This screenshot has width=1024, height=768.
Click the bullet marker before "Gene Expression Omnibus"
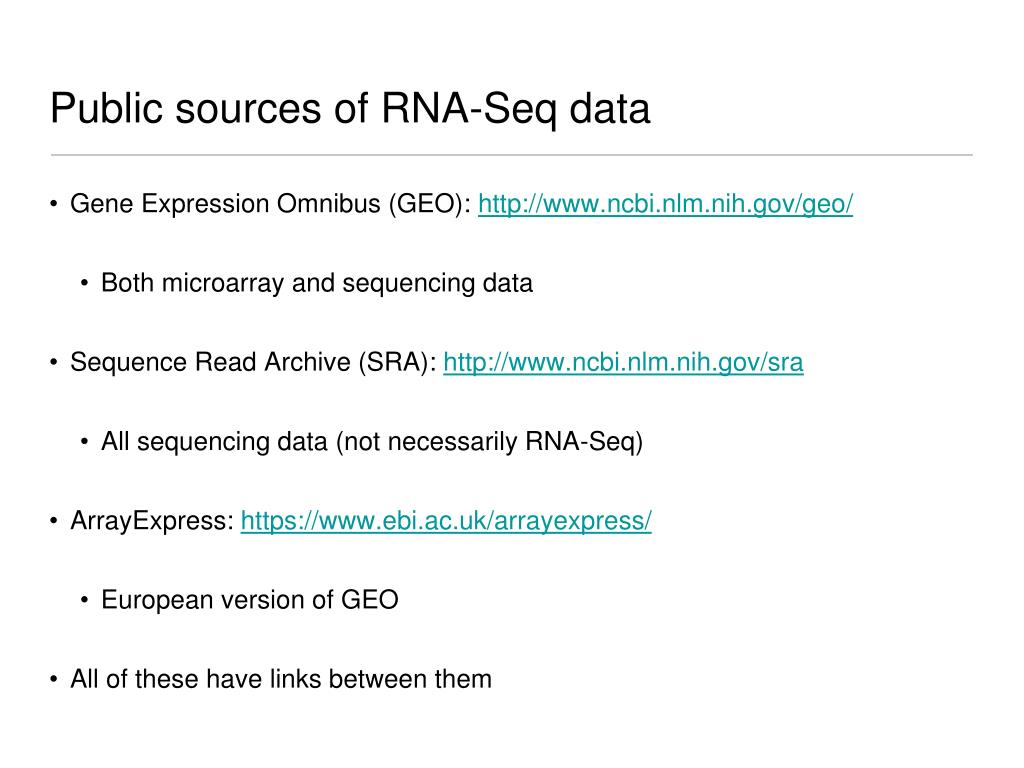point(54,204)
